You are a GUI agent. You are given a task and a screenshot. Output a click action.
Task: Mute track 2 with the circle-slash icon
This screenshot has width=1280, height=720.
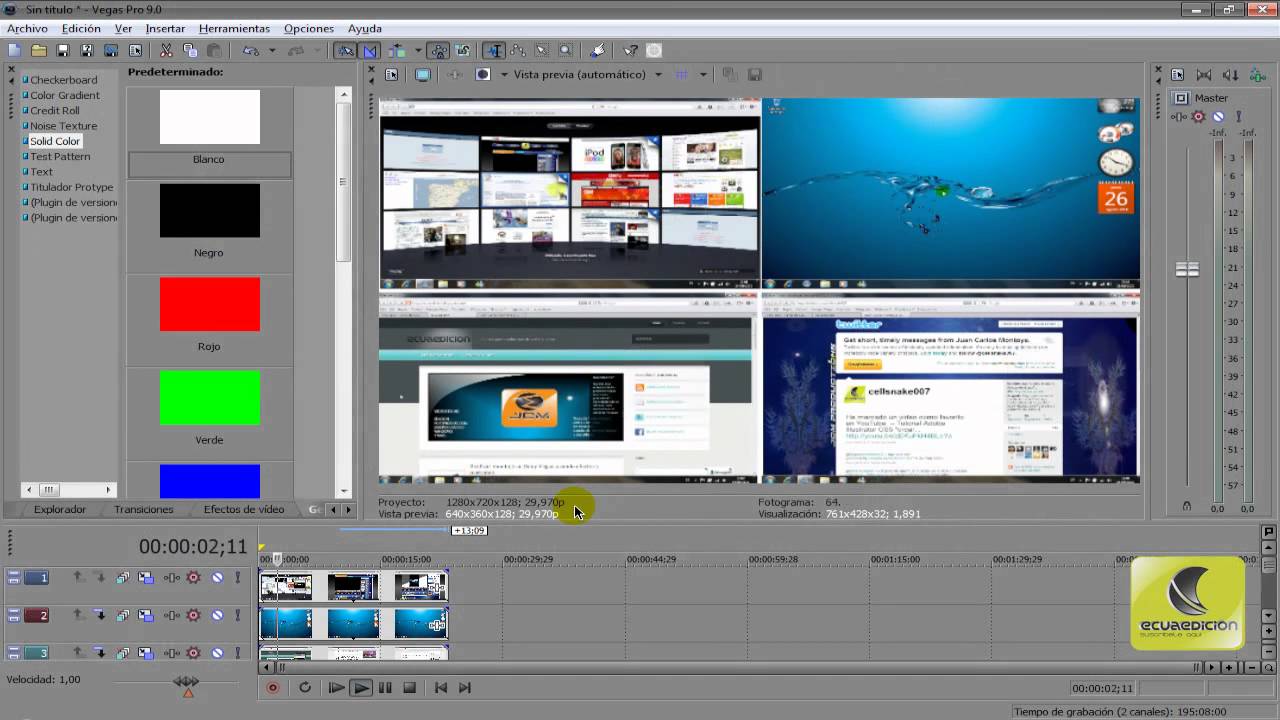tap(217, 615)
